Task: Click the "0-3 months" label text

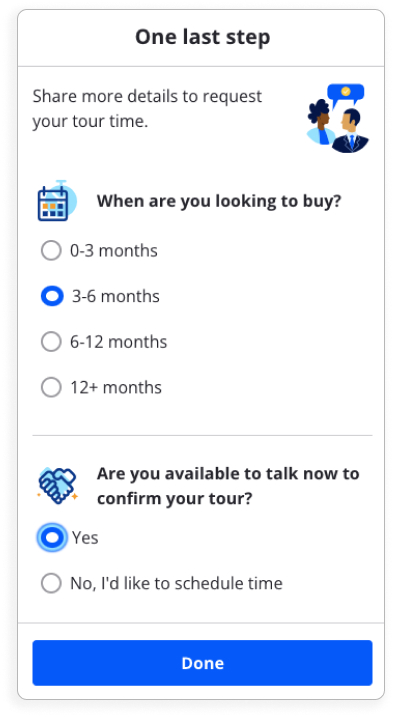Action: click(114, 251)
